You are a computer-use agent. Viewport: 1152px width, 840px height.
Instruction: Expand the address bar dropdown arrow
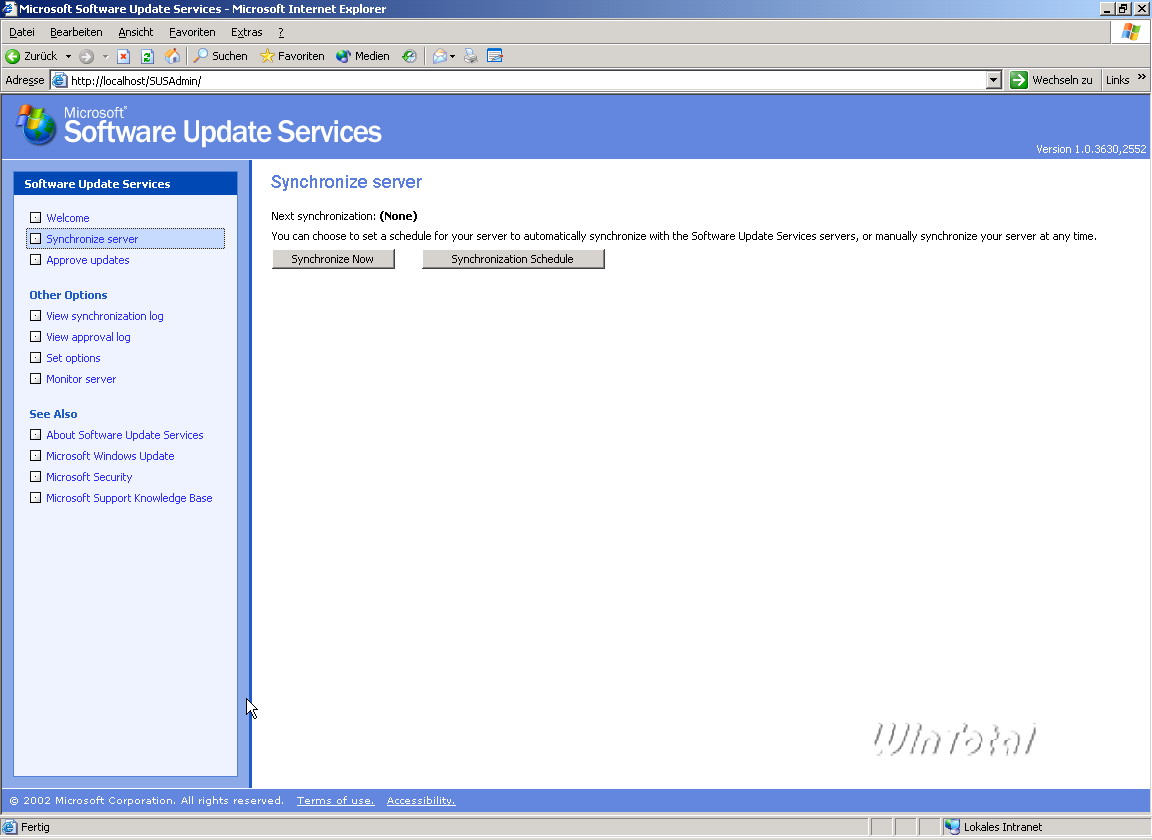[x=994, y=80]
